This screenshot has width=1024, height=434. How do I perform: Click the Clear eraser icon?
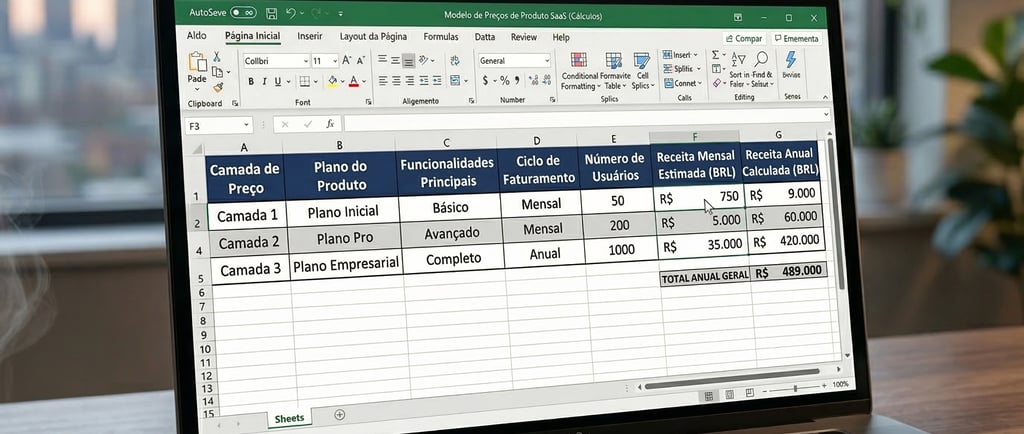tap(717, 84)
